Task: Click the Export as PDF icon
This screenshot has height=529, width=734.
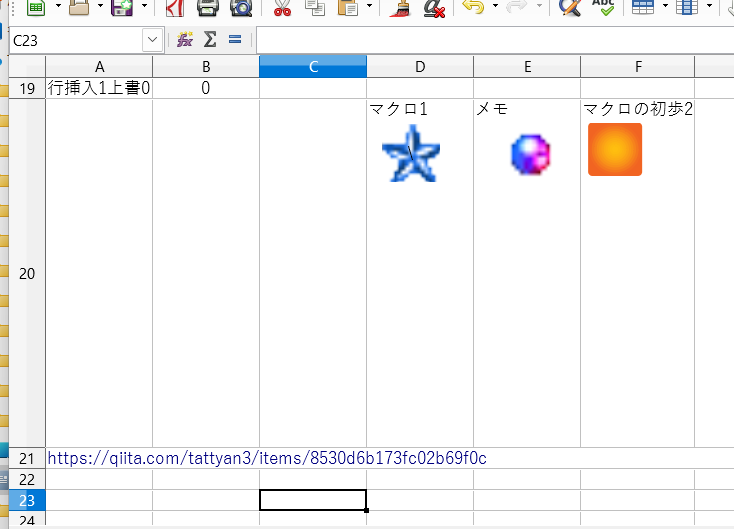Action: coord(175,7)
